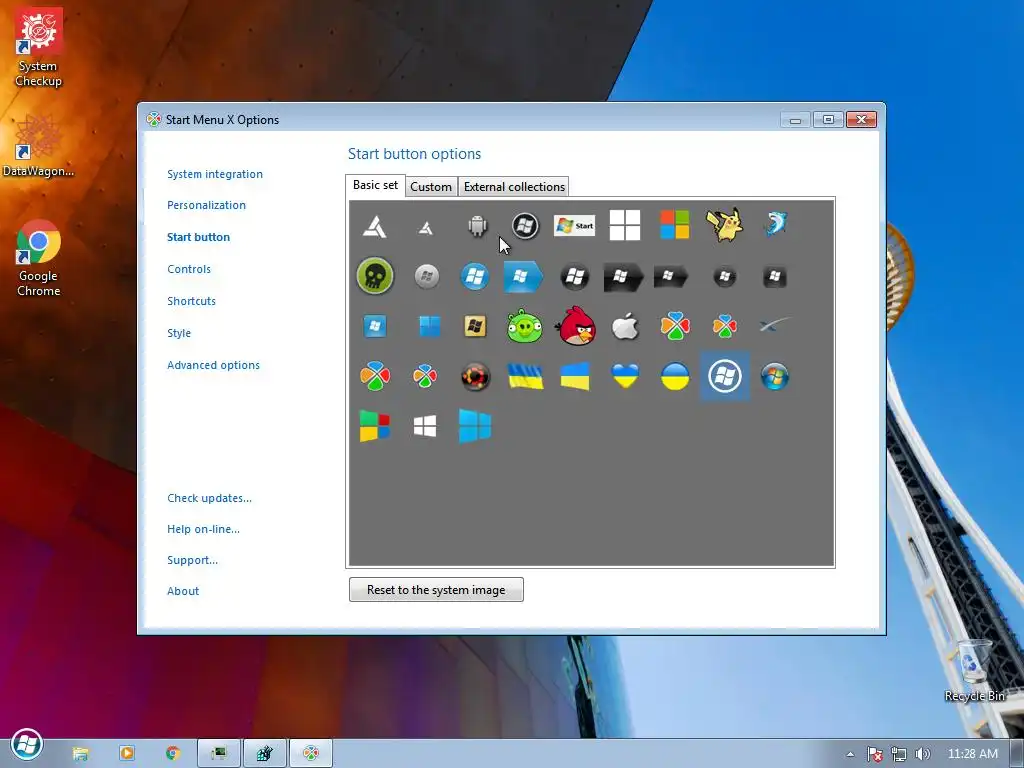Switch to the Basic set tab

[376, 185]
